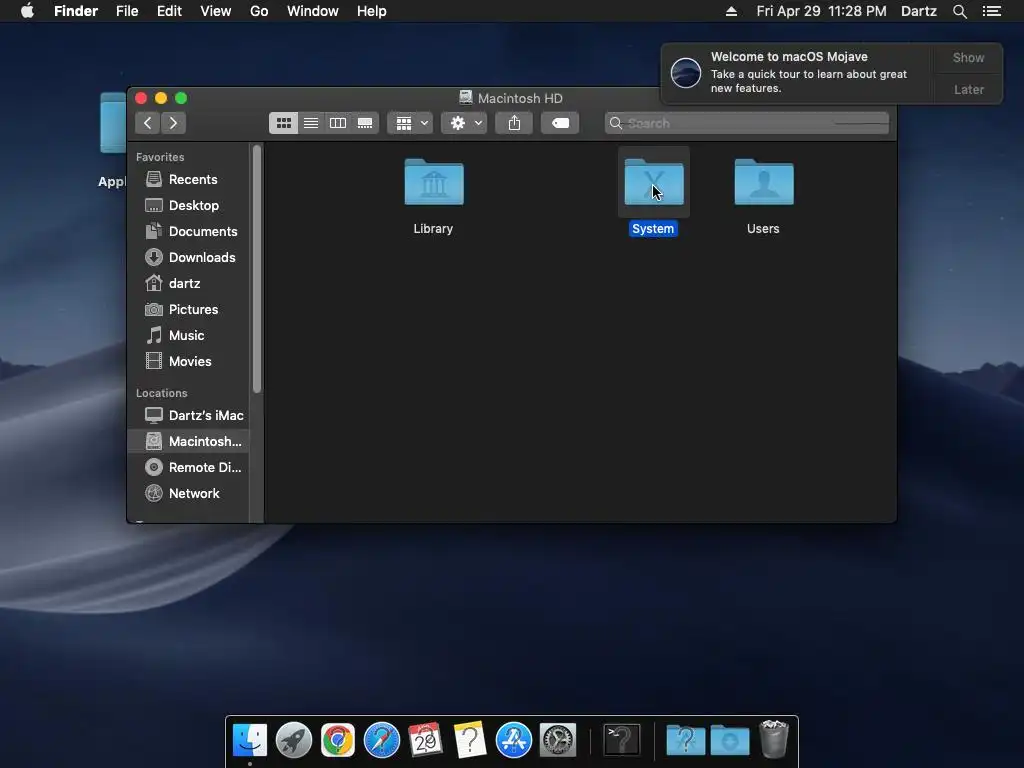This screenshot has width=1024, height=768.
Task: Go back in Finder history
Action: pos(148,123)
